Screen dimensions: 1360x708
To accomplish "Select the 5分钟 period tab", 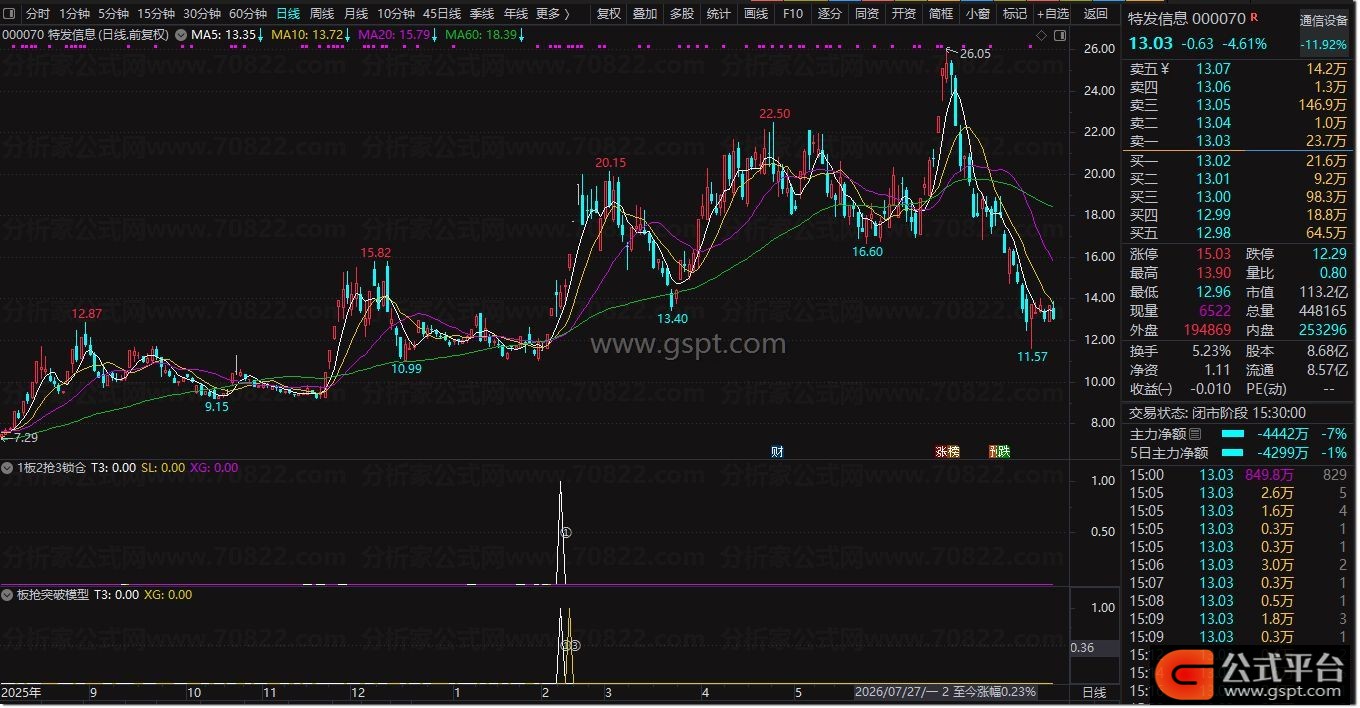I will (x=113, y=14).
